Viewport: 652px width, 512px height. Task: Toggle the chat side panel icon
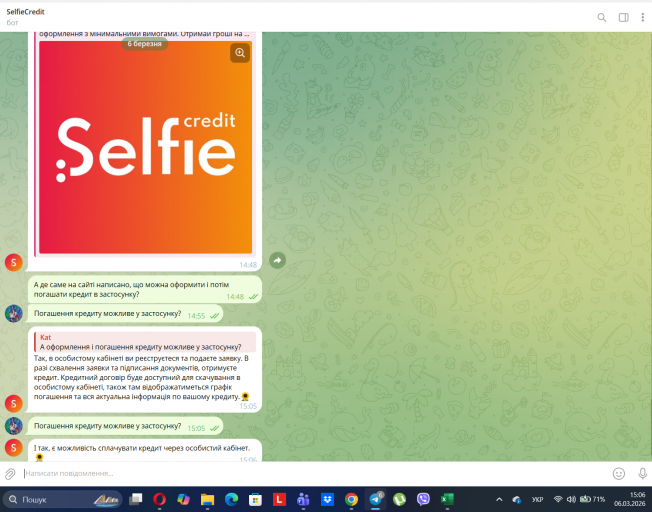[x=623, y=17]
